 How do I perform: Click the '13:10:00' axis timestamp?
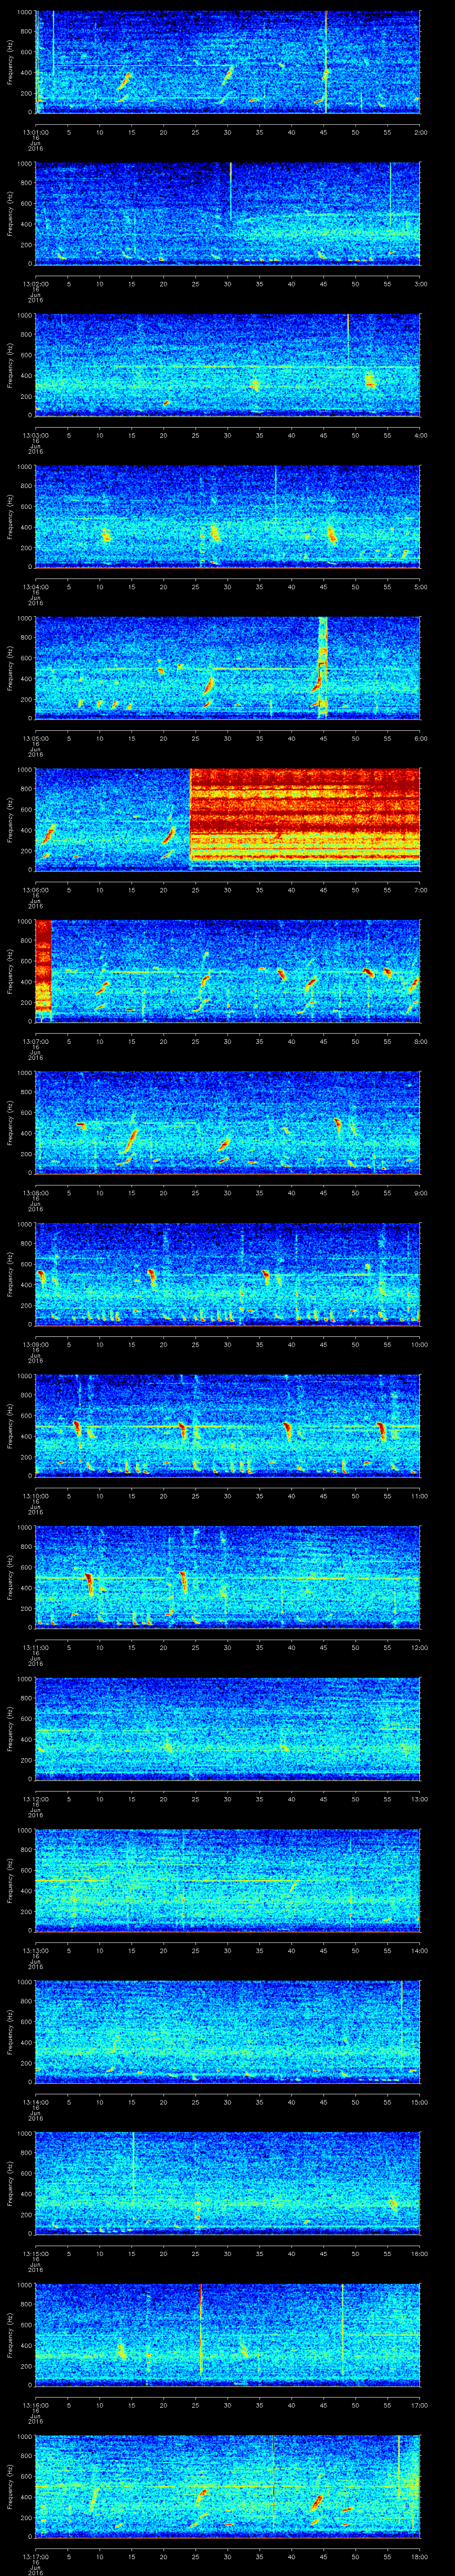click(x=35, y=1496)
